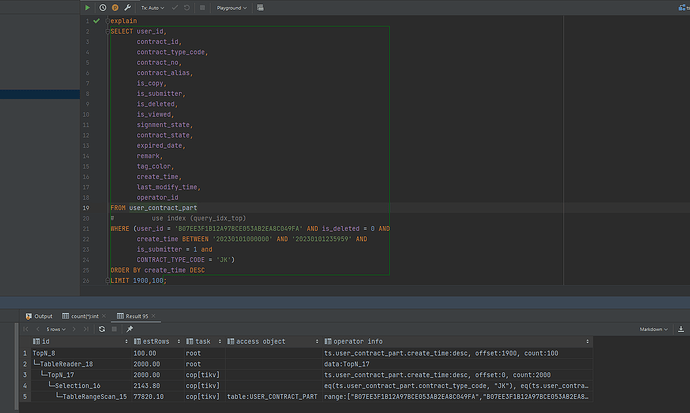Select the TopN_8 cell
Screen dimensions: 690x413
click(81, 353)
